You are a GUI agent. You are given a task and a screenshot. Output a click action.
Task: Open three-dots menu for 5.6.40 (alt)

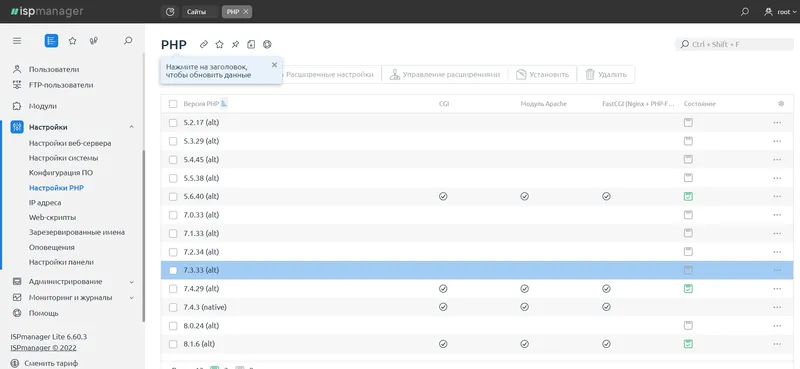click(x=777, y=196)
